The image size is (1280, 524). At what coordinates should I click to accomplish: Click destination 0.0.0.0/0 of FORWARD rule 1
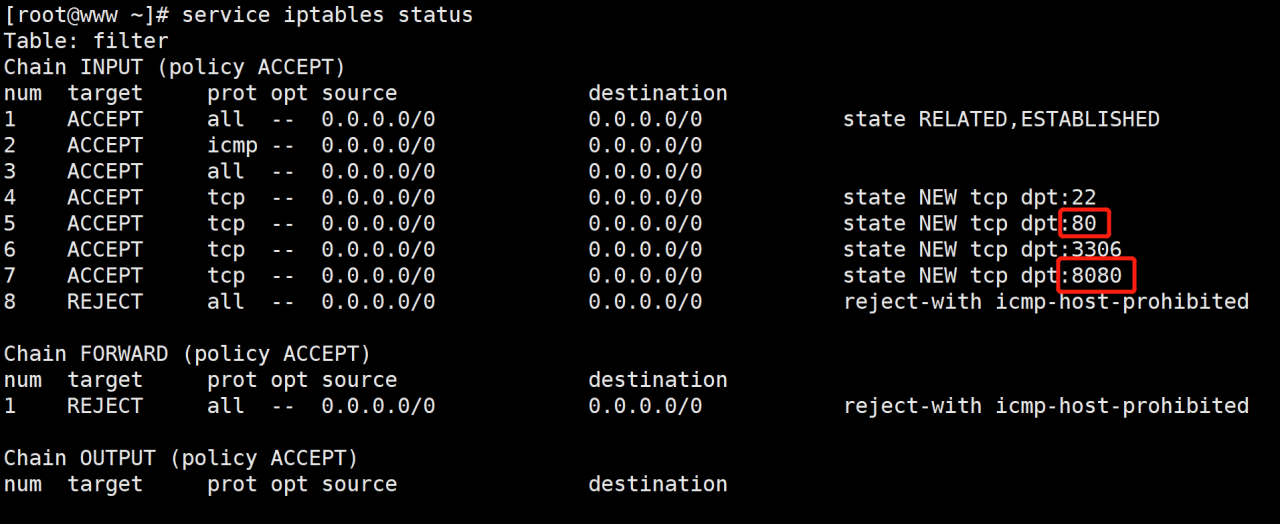click(x=645, y=406)
